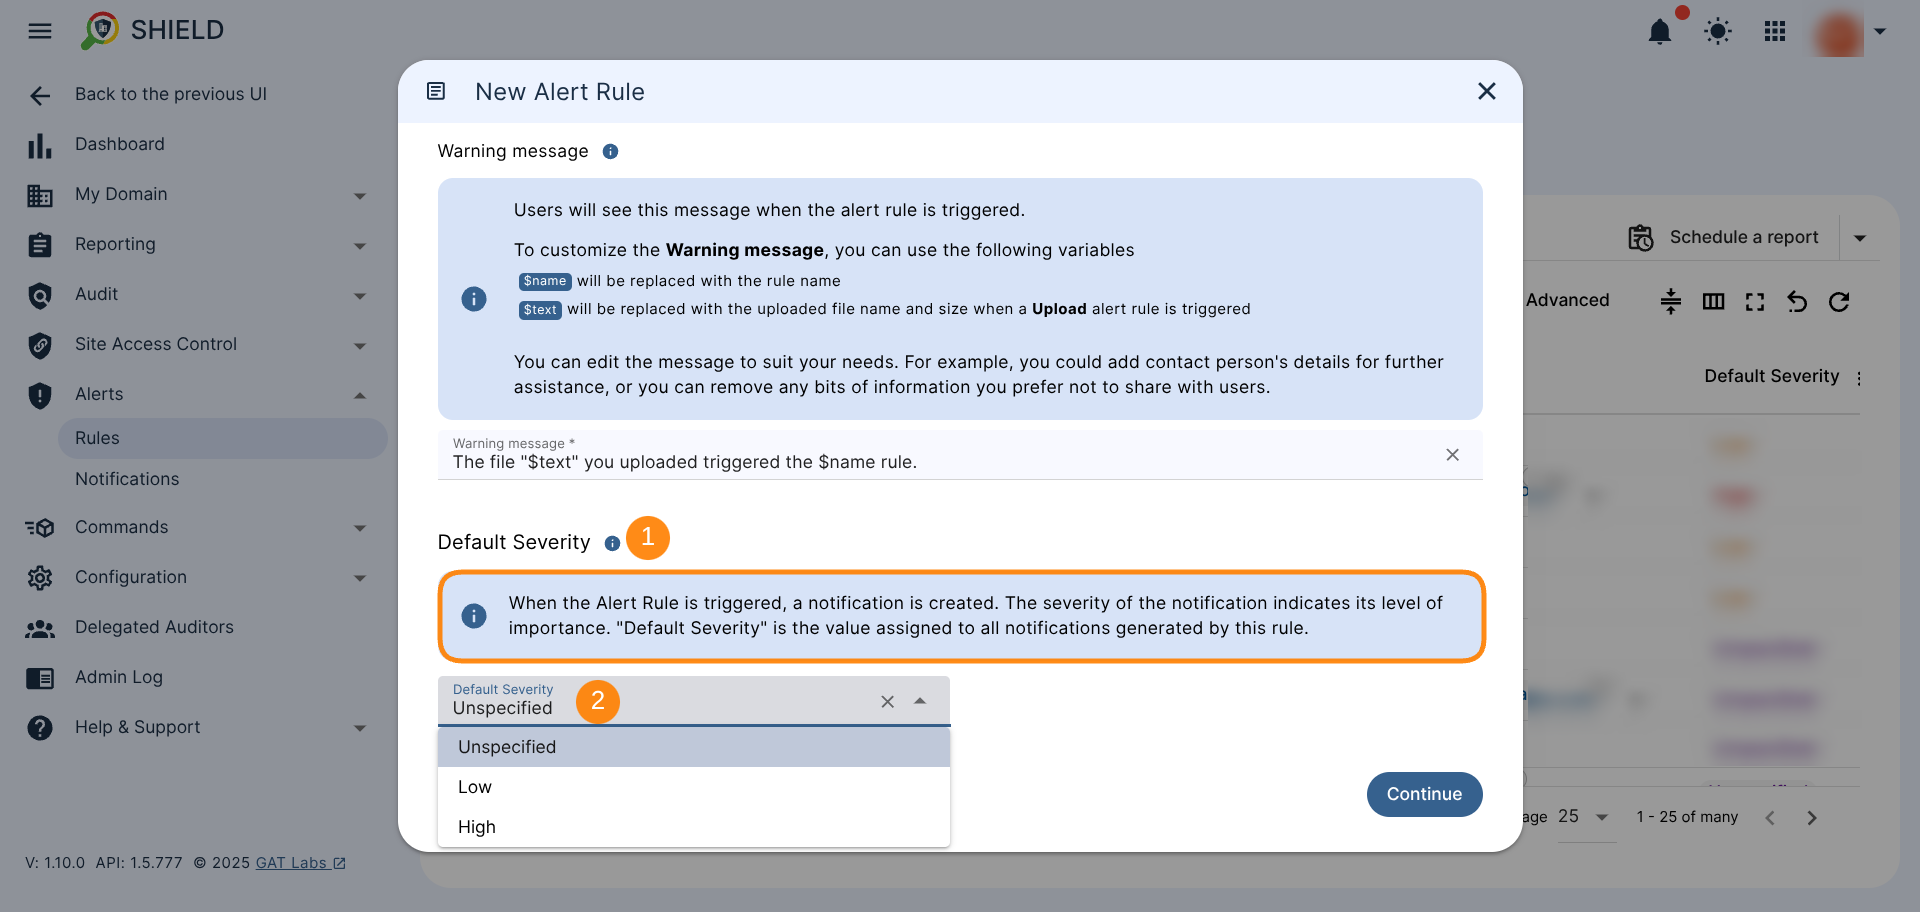Open Schedule a report dropdown arrow
Screen dimensions: 1920x912
tap(1860, 238)
